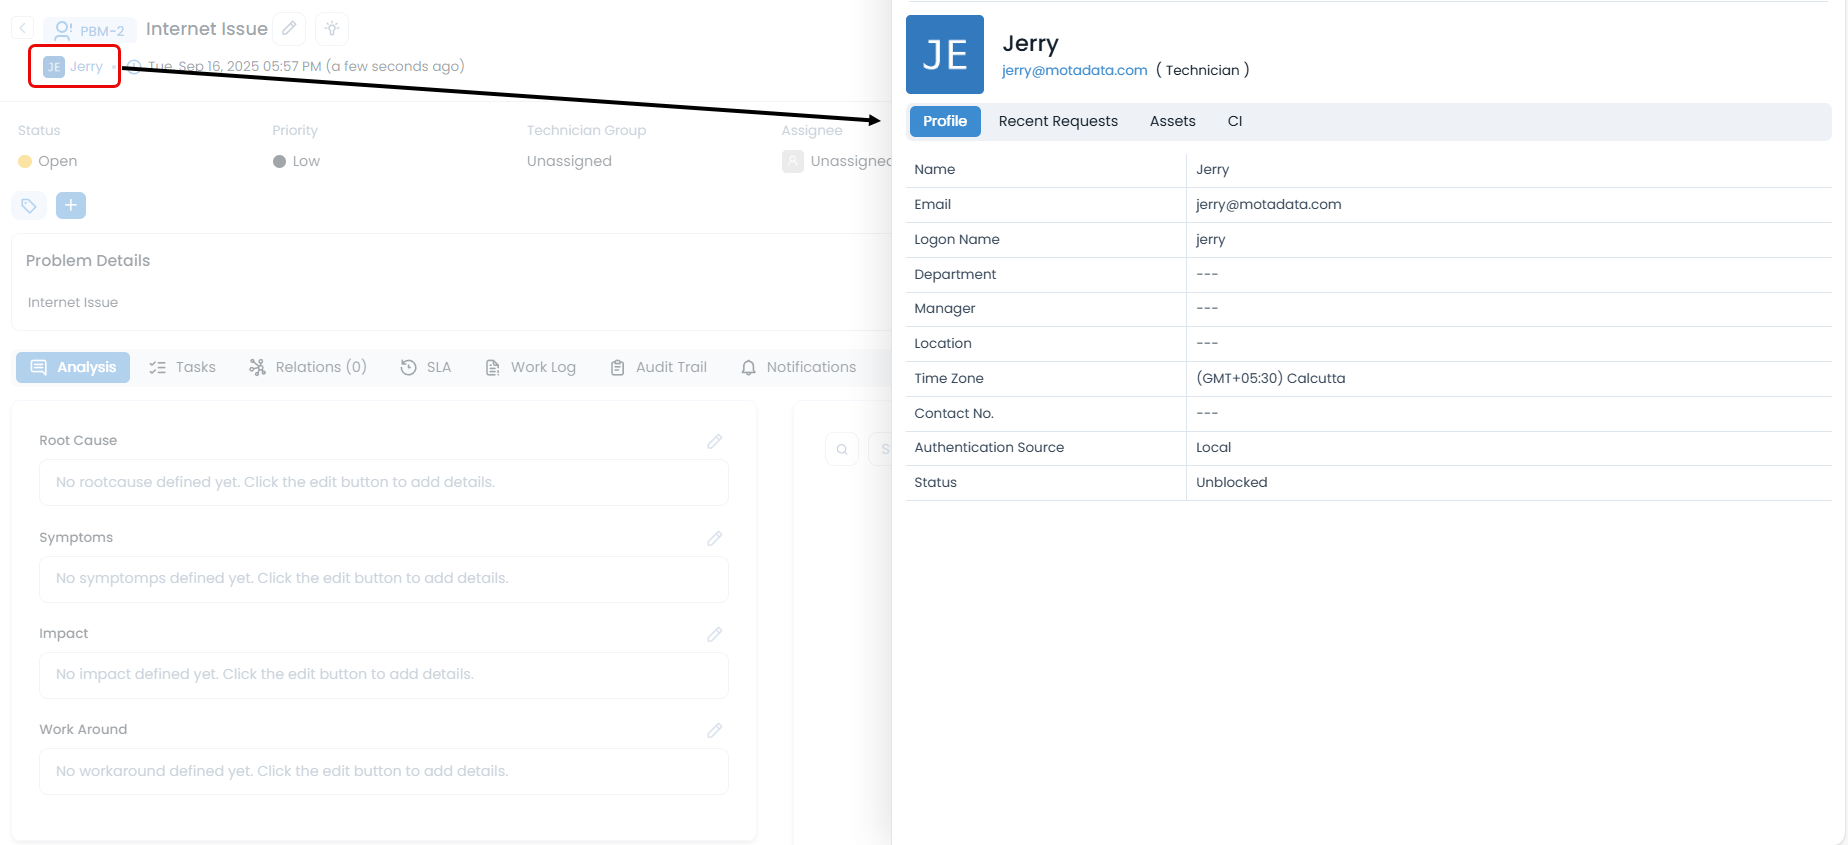Click the lightbulb icon near the title

point(332,29)
